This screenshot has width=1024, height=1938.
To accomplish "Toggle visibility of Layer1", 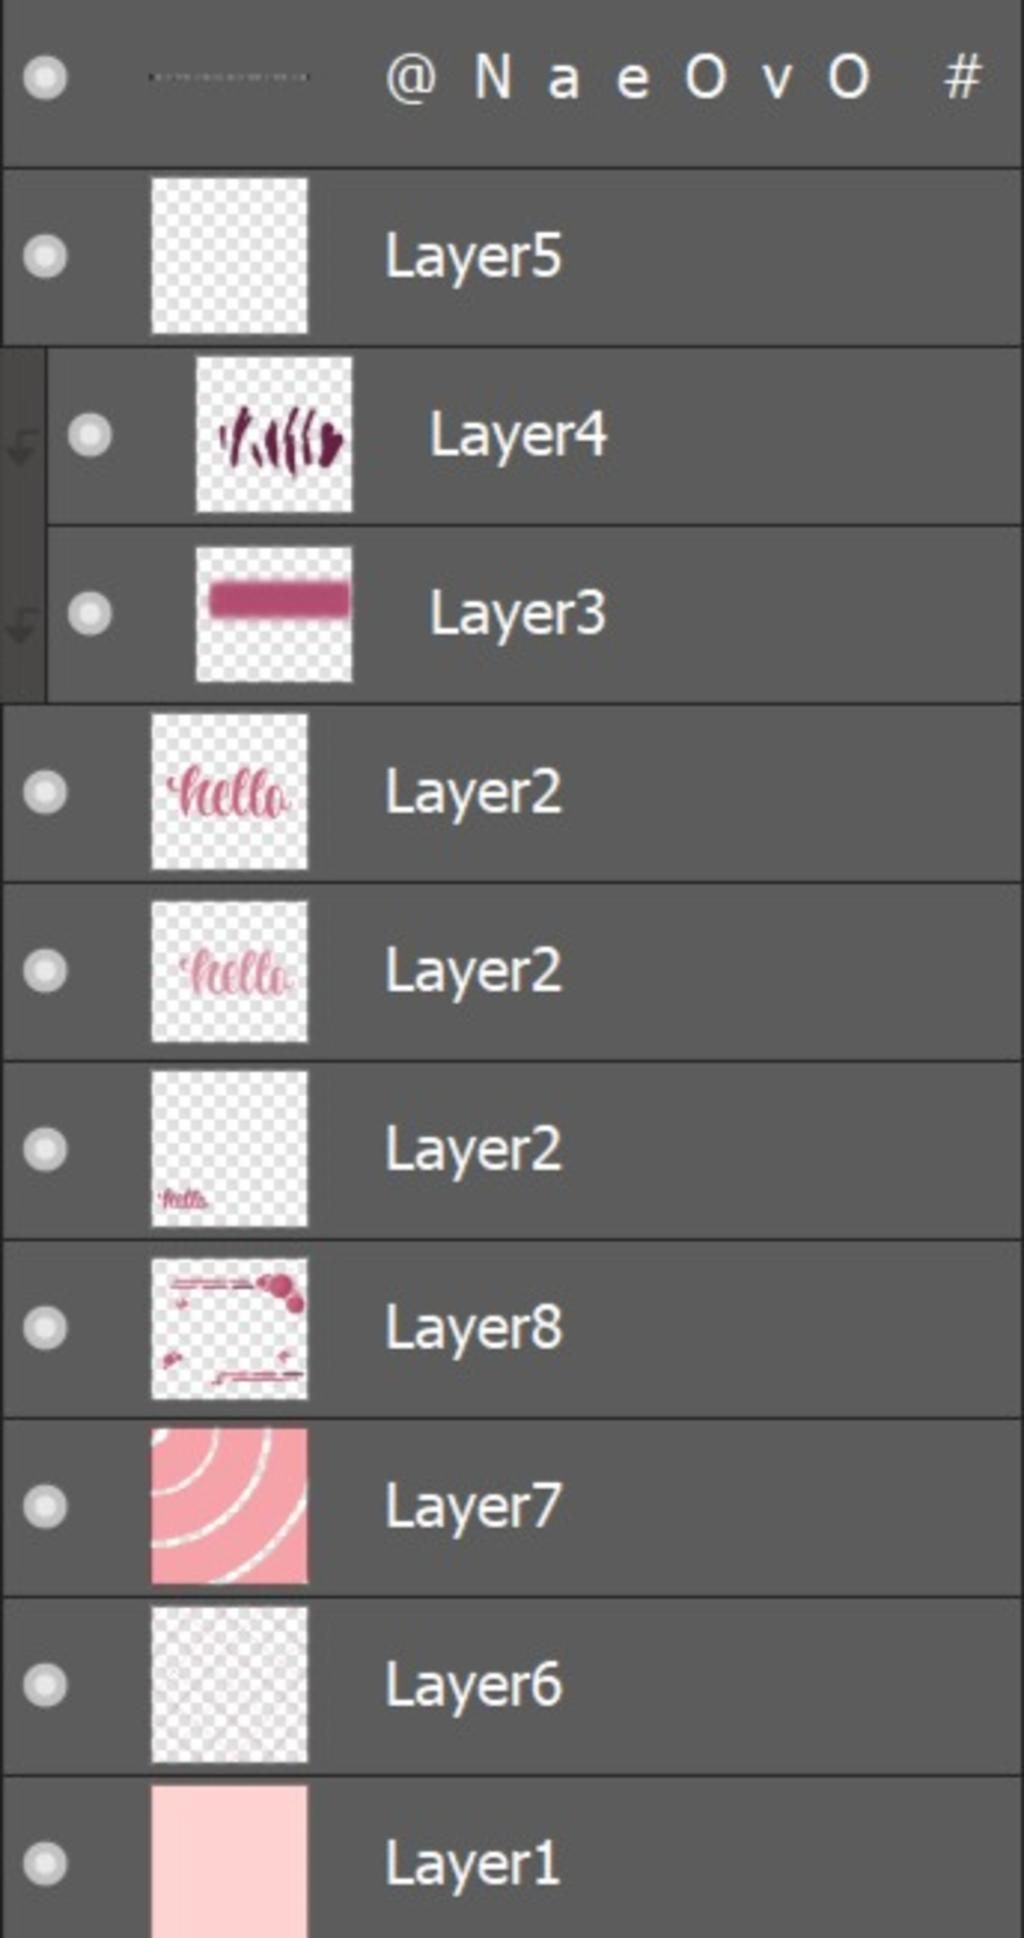I will (x=45, y=1863).
